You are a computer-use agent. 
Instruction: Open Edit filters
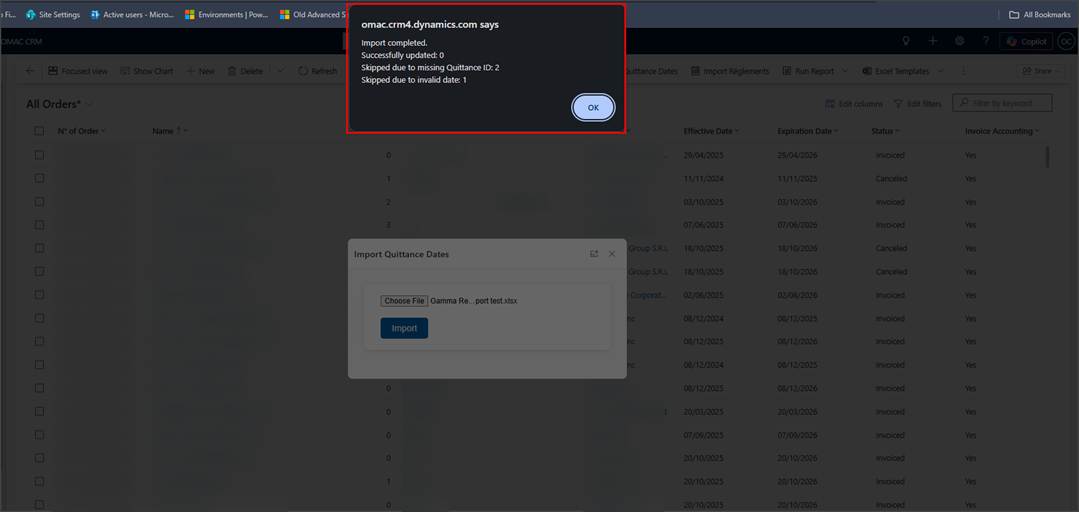917,103
